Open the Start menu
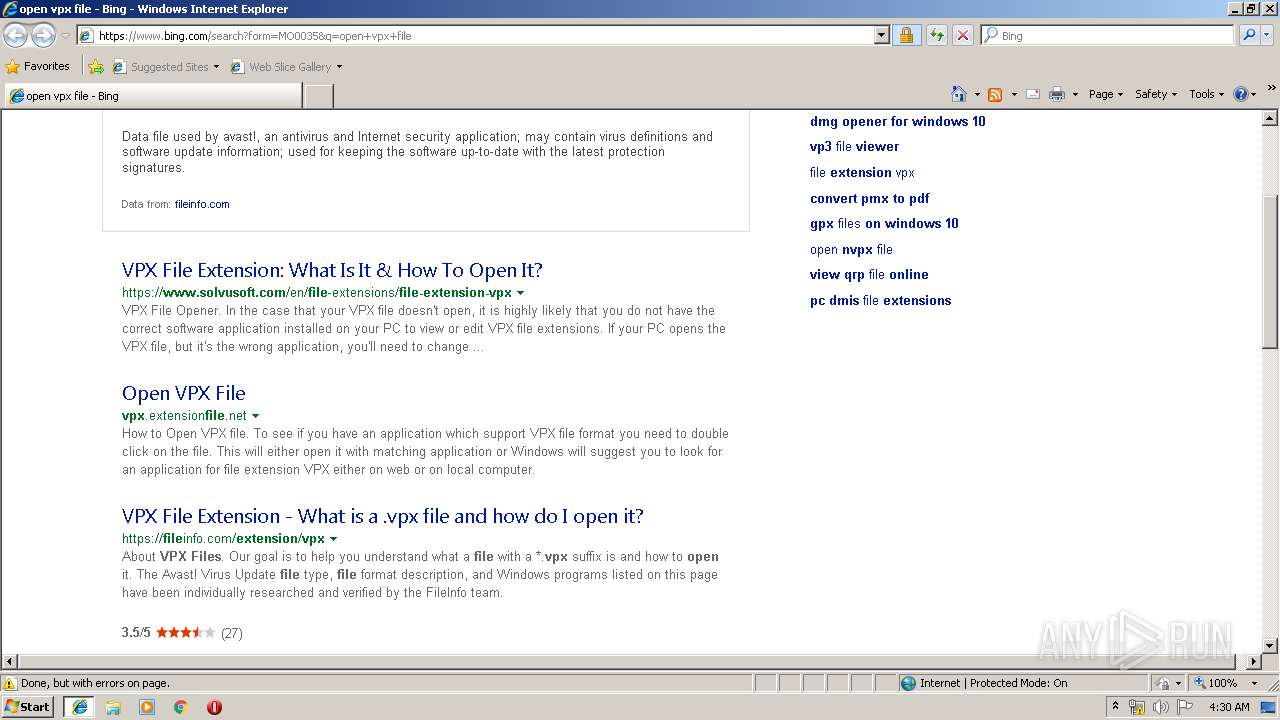1280x720 pixels. pyautogui.click(x=28, y=707)
